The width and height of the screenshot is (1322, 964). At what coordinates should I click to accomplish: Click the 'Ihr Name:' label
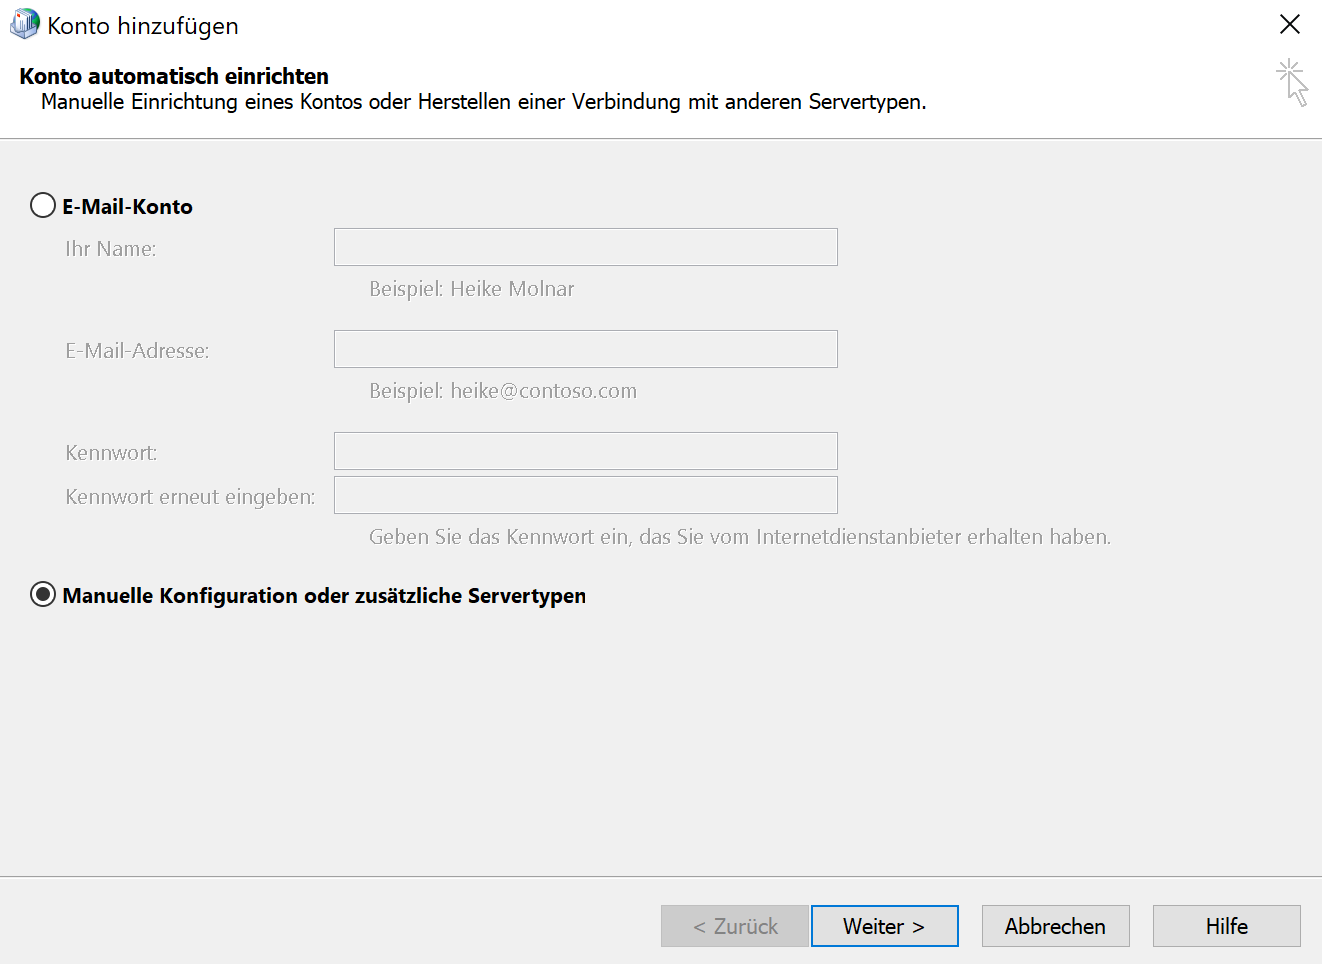click(111, 249)
